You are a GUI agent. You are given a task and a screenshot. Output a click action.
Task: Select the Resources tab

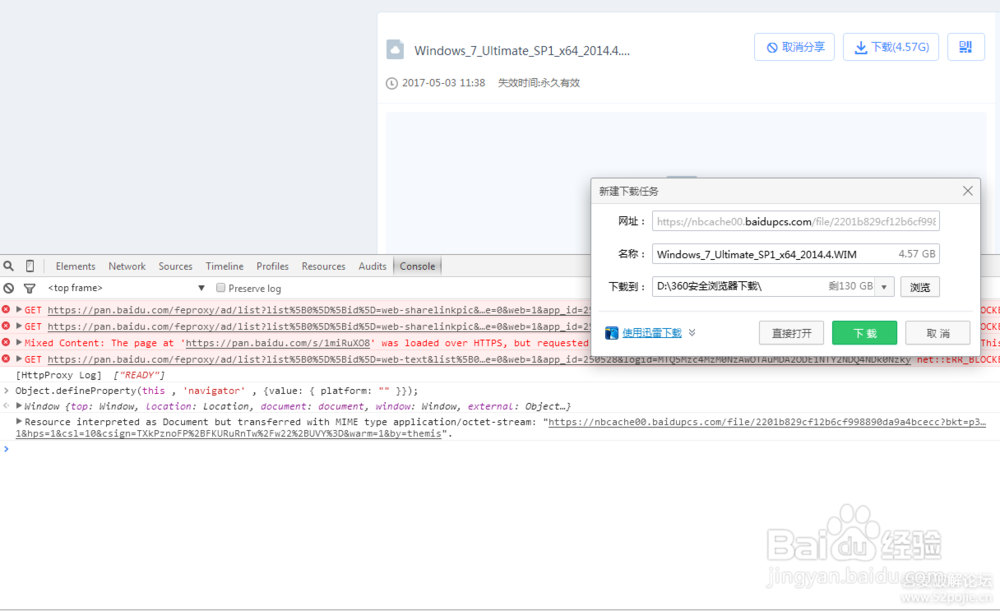pos(323,266)
